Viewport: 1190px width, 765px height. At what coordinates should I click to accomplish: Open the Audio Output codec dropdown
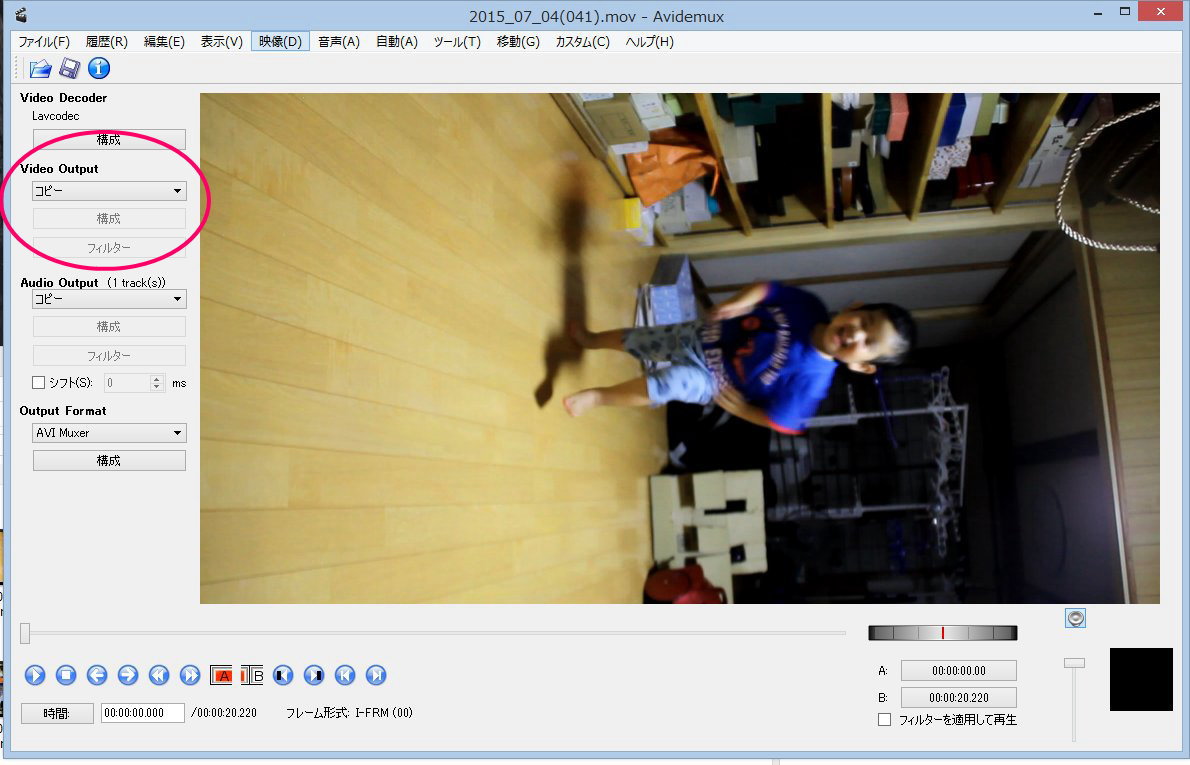click(109, 299)
